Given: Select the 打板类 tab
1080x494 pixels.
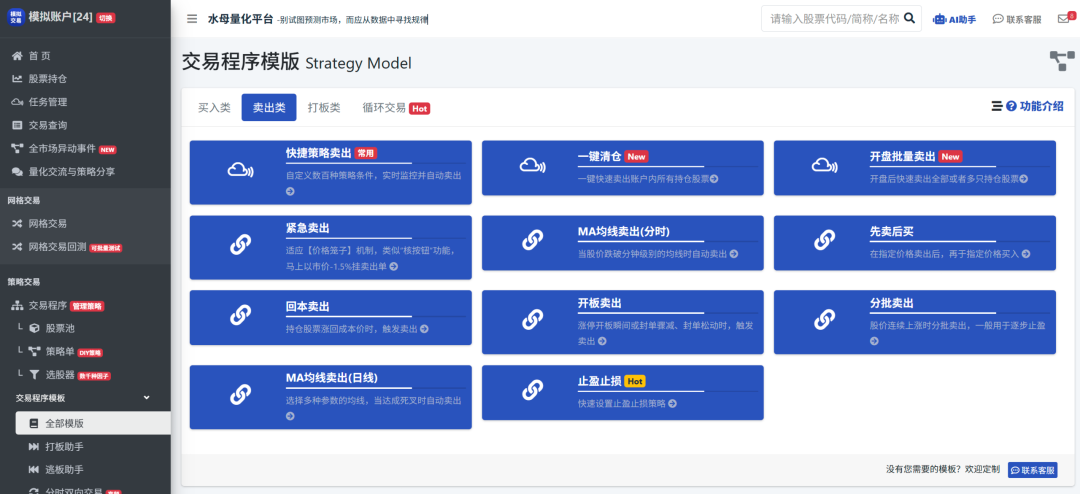Looking at the screenshot, I should coord(324,107).
